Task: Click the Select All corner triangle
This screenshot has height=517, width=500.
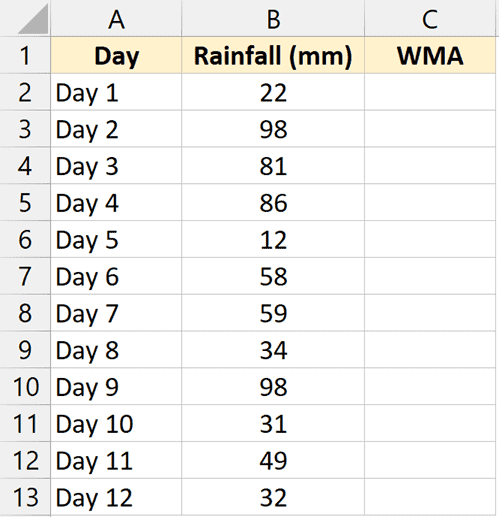Action: pos(33,20)
